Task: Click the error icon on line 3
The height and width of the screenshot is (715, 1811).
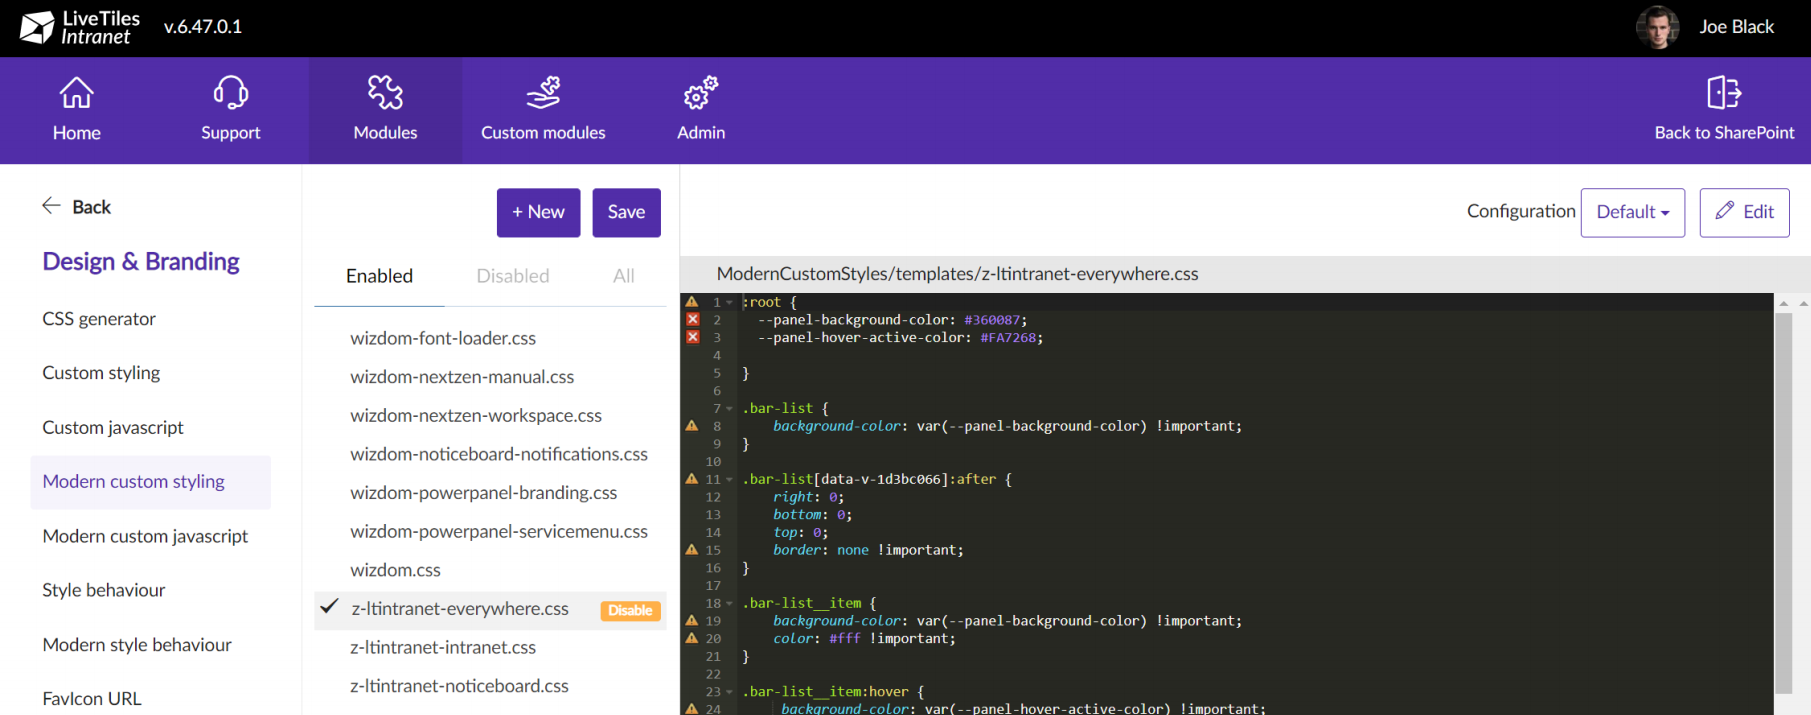Action: tap(692, 337)
